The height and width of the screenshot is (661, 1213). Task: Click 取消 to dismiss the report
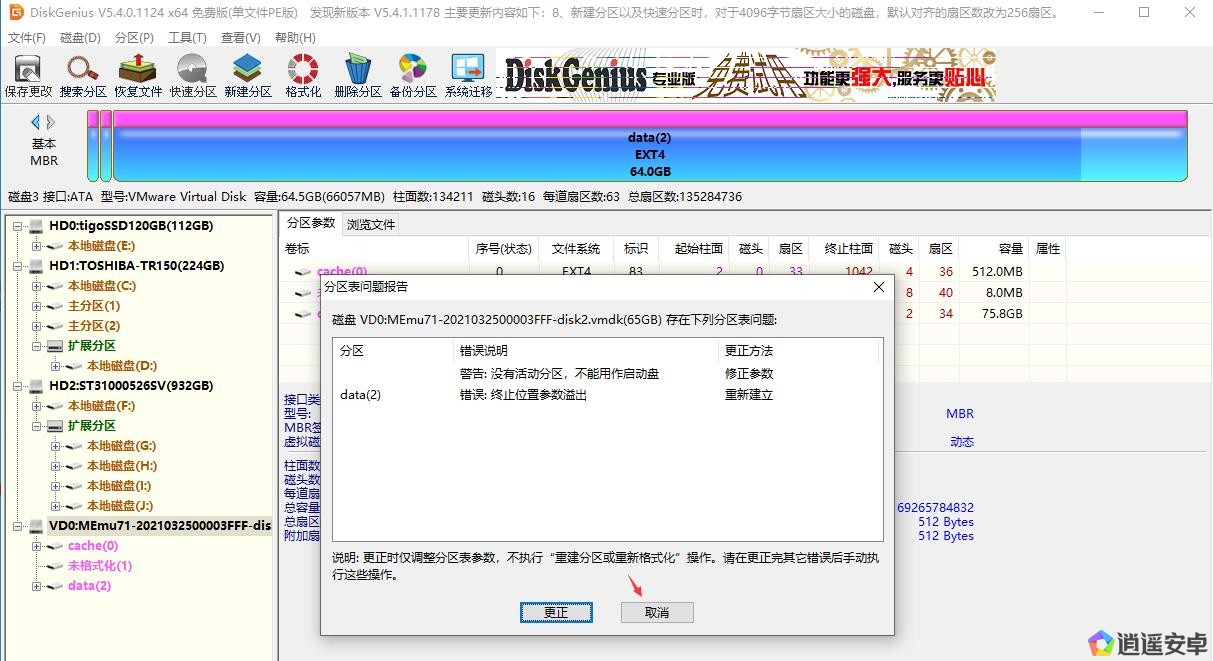(x=657, y=612)
